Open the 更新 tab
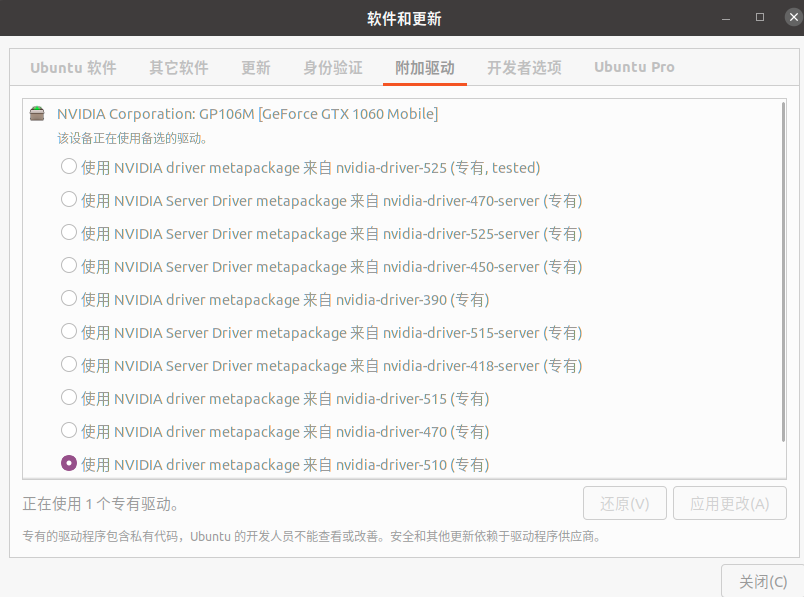The width and height of the screenshot is (804, 597). 255,67
